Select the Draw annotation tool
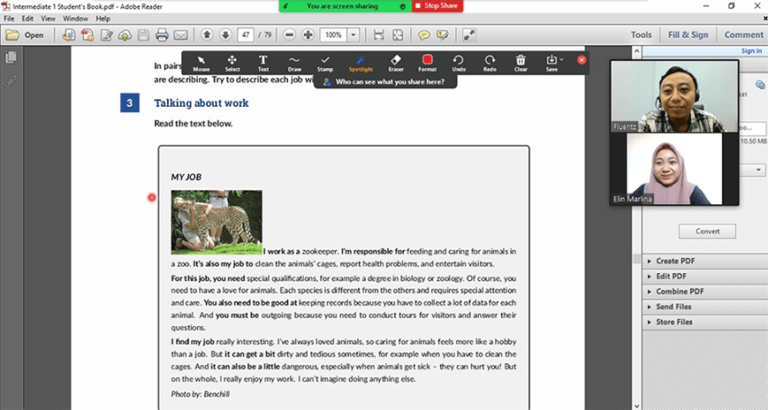 coord(295,63)
